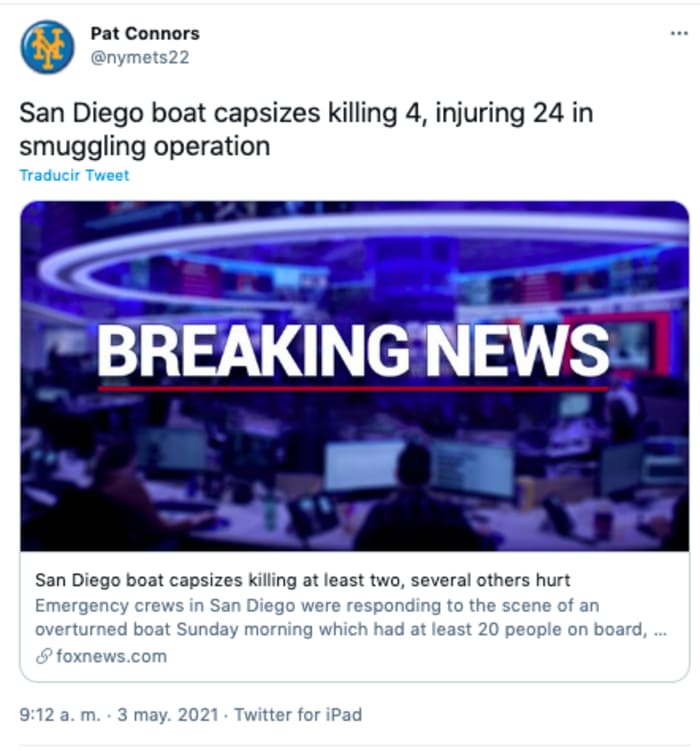The height and width of the screenshot is (751, 700).
Task: Click Traducir Tweet link
Action: (x=74, y=175)
